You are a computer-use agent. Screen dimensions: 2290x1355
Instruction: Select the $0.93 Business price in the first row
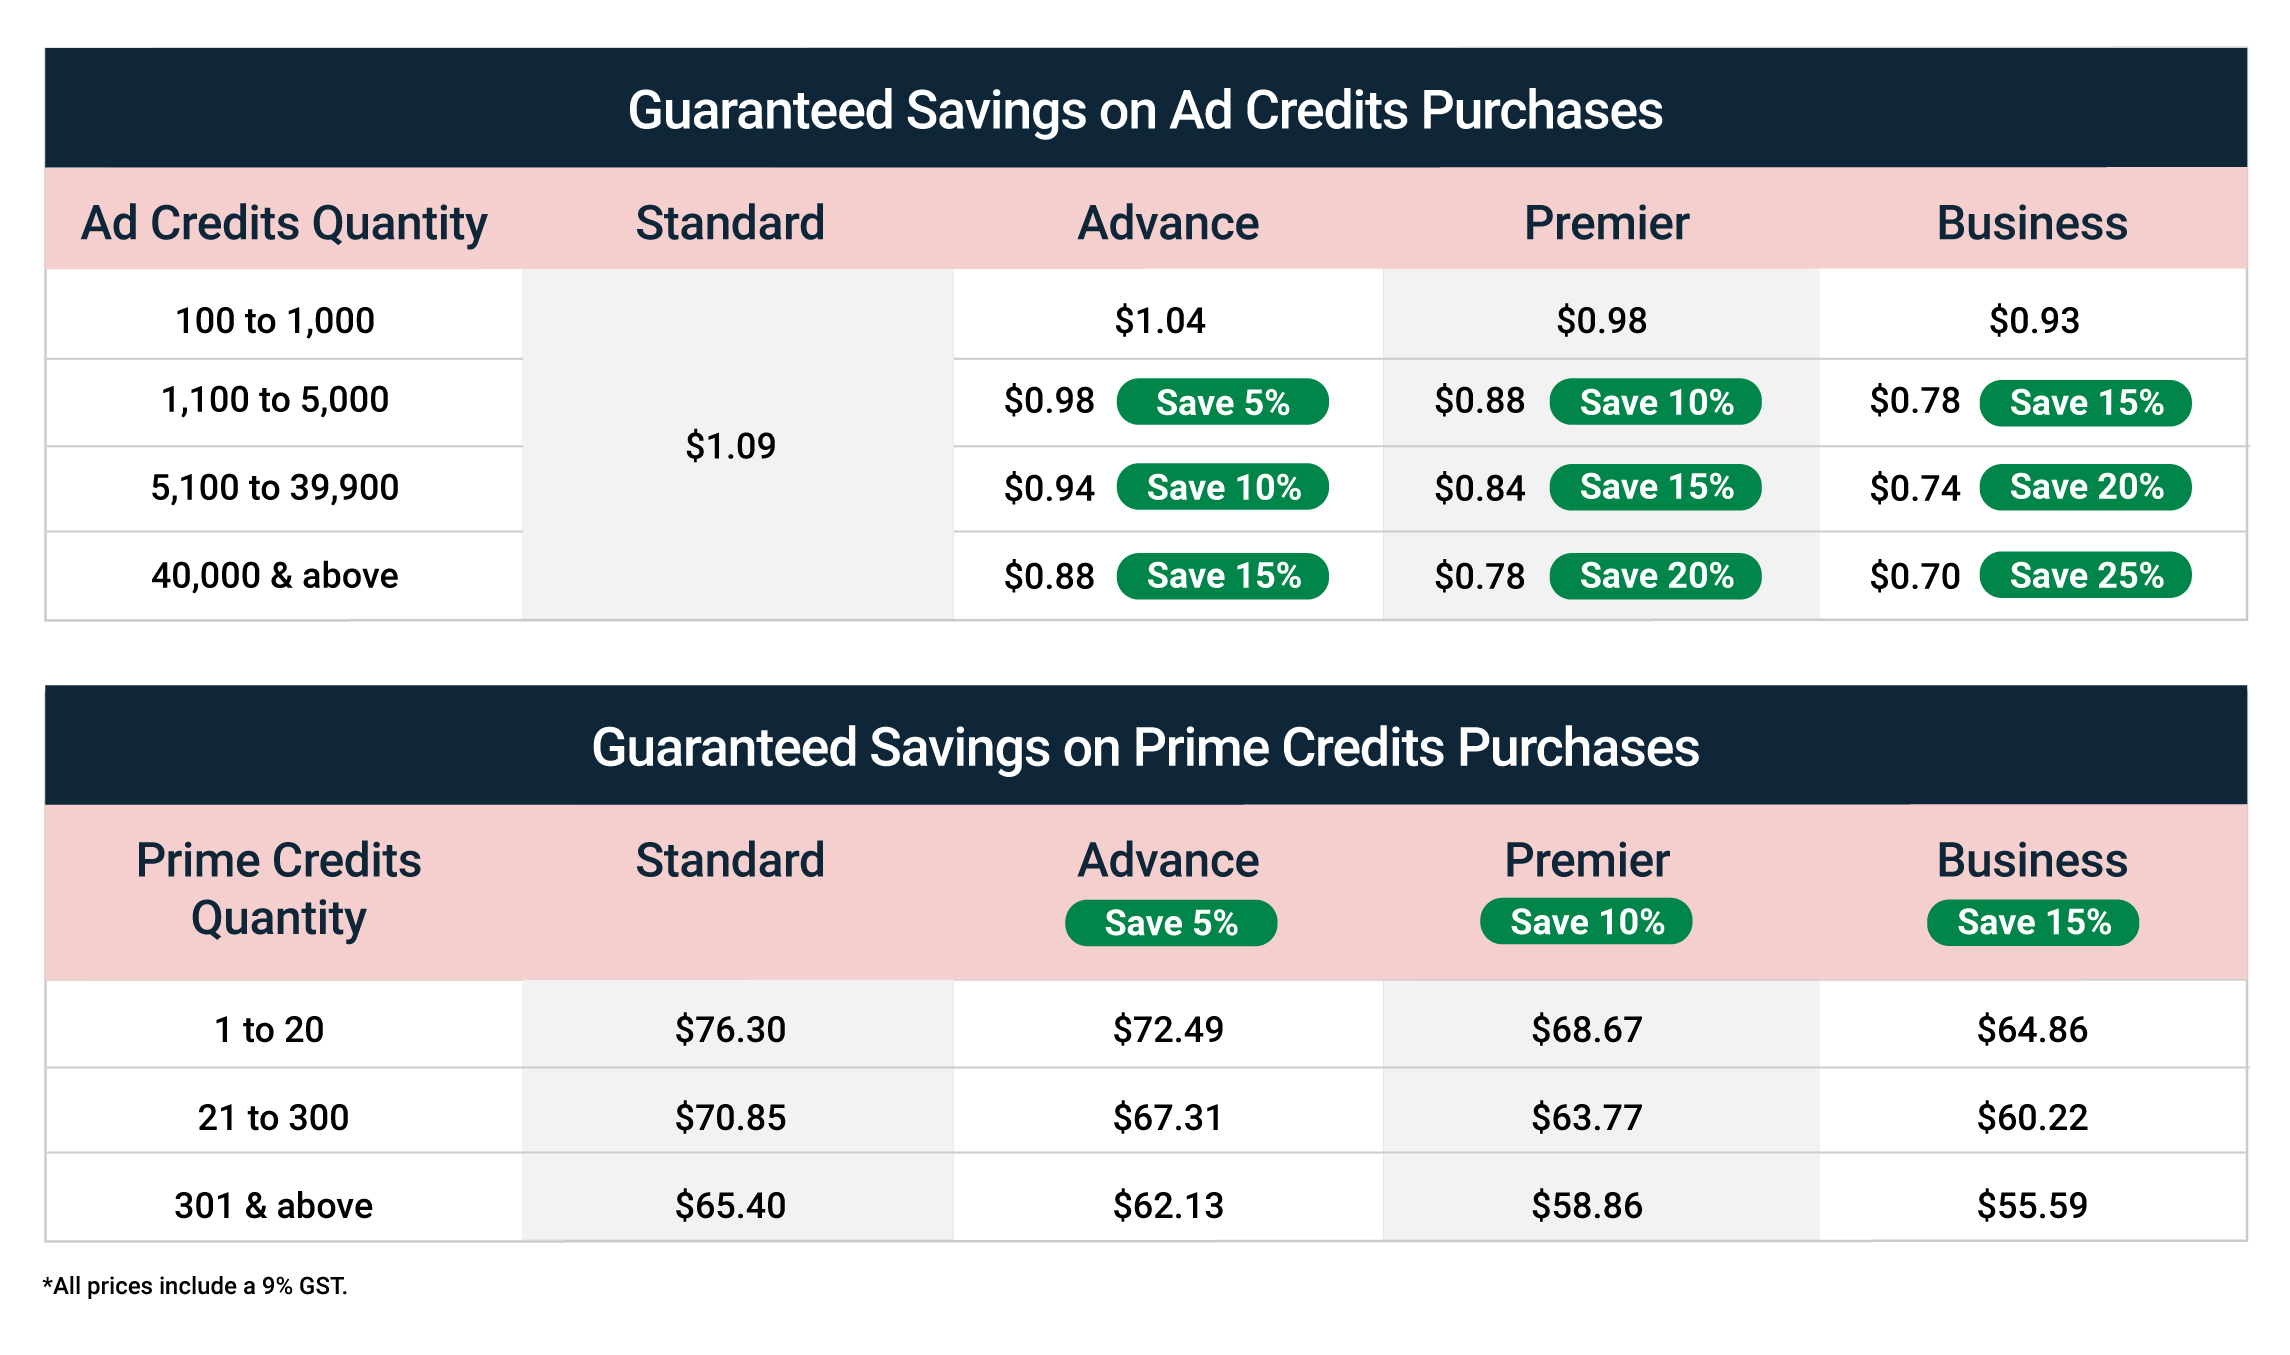pyautogui.click(x=2034, y=320)
